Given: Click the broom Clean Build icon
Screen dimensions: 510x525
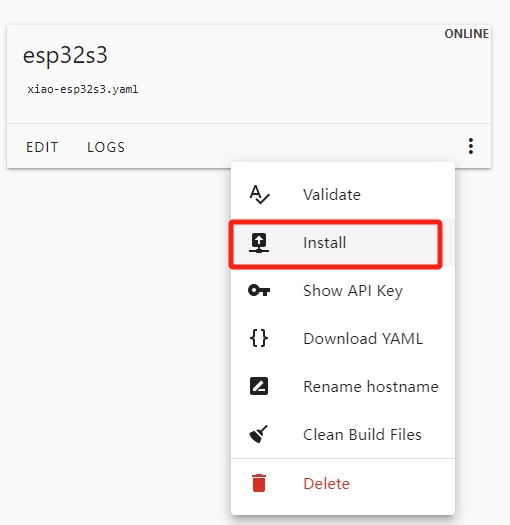Looking at the screenshot, I should coord(259,434).
